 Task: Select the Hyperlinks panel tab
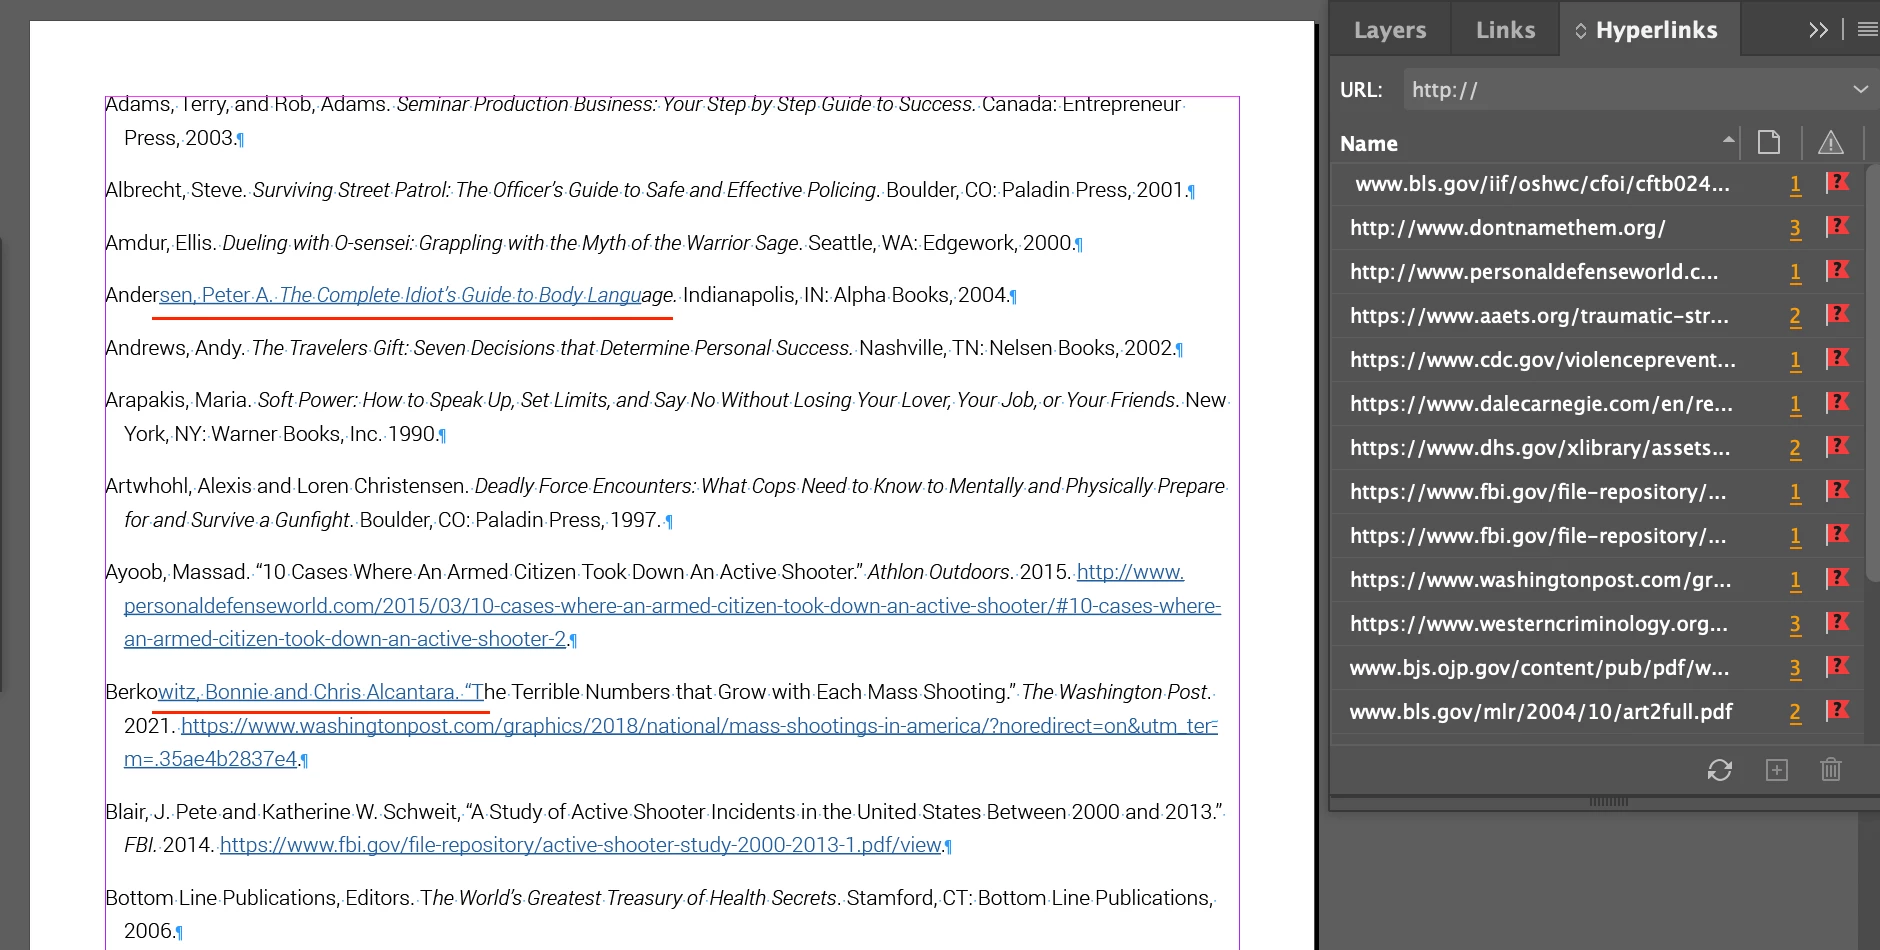1648,30
